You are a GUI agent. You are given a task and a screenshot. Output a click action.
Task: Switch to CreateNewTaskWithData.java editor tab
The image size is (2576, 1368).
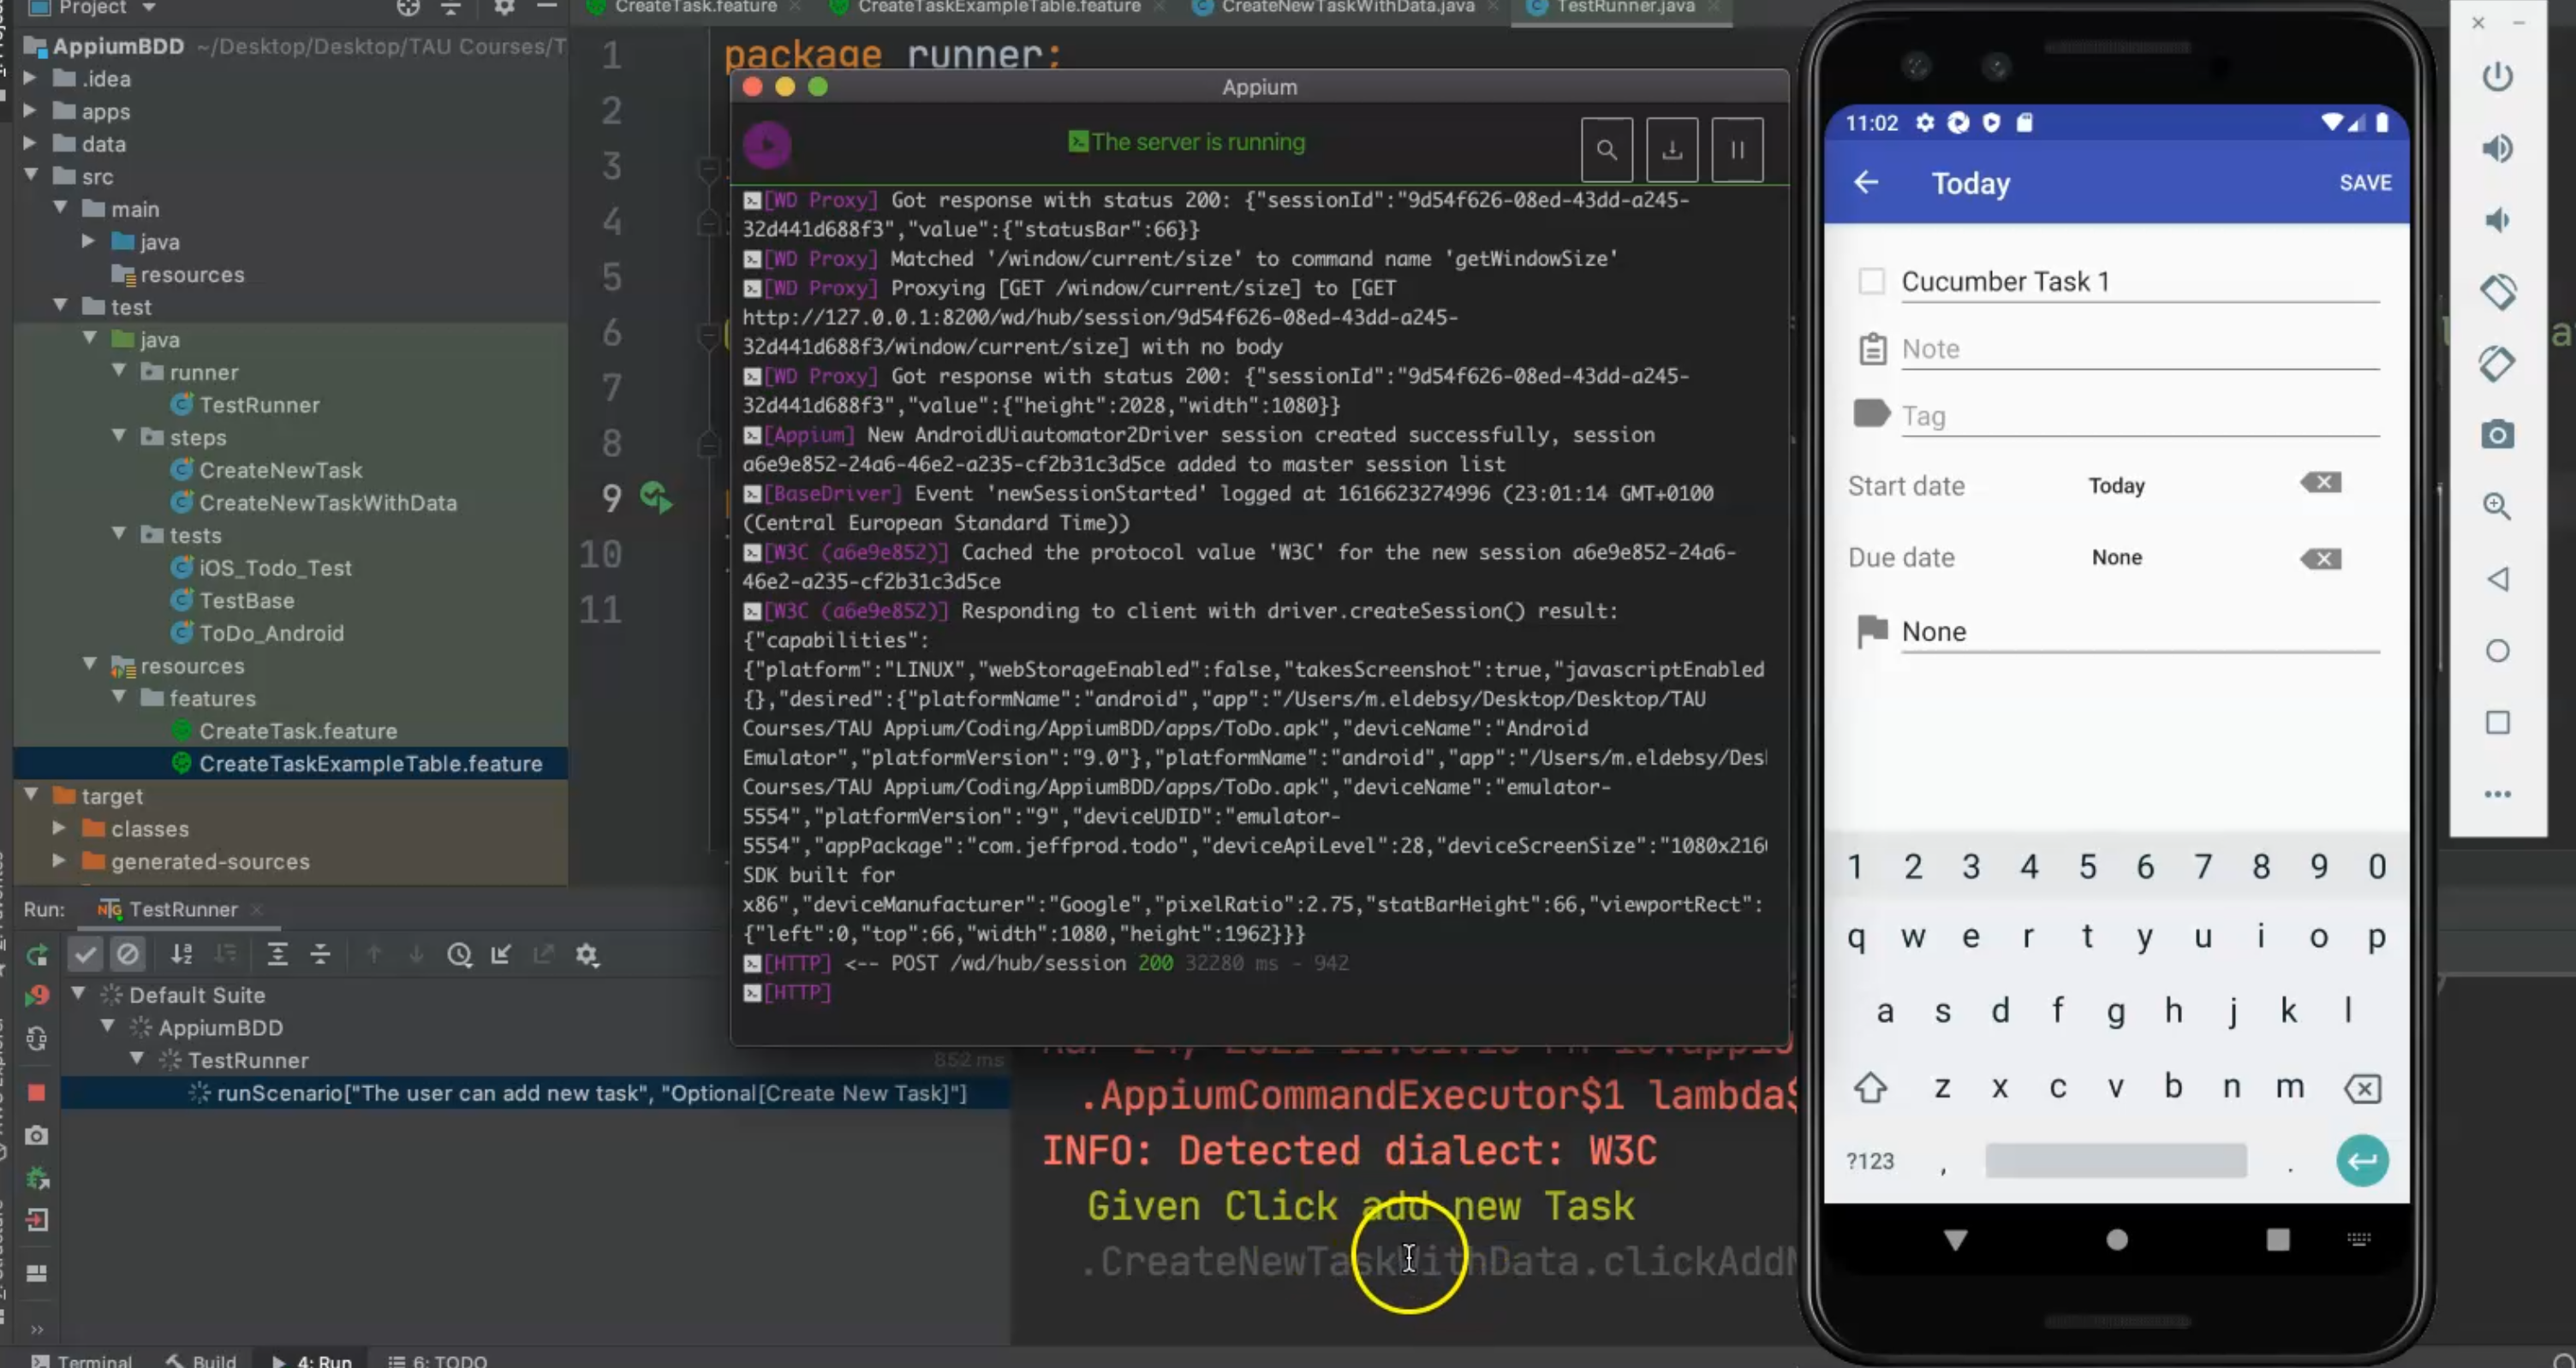click(1346, 7)
